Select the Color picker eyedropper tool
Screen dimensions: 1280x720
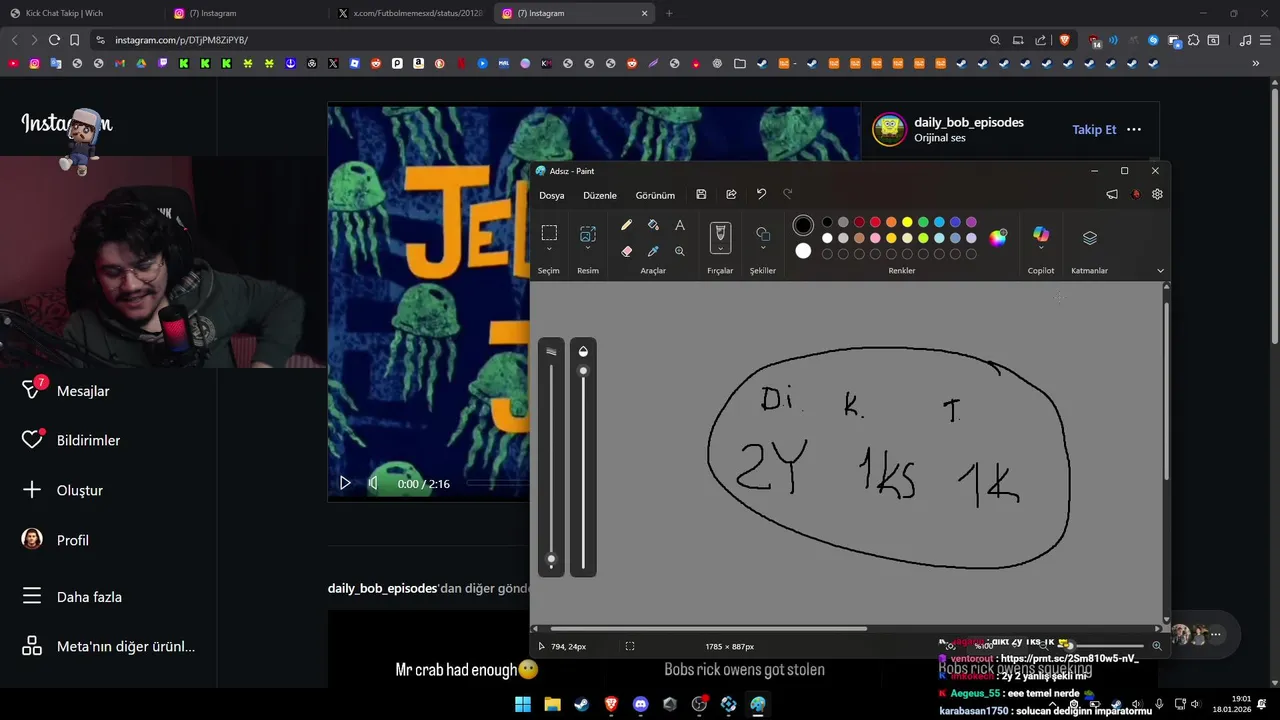click(653, 251)
